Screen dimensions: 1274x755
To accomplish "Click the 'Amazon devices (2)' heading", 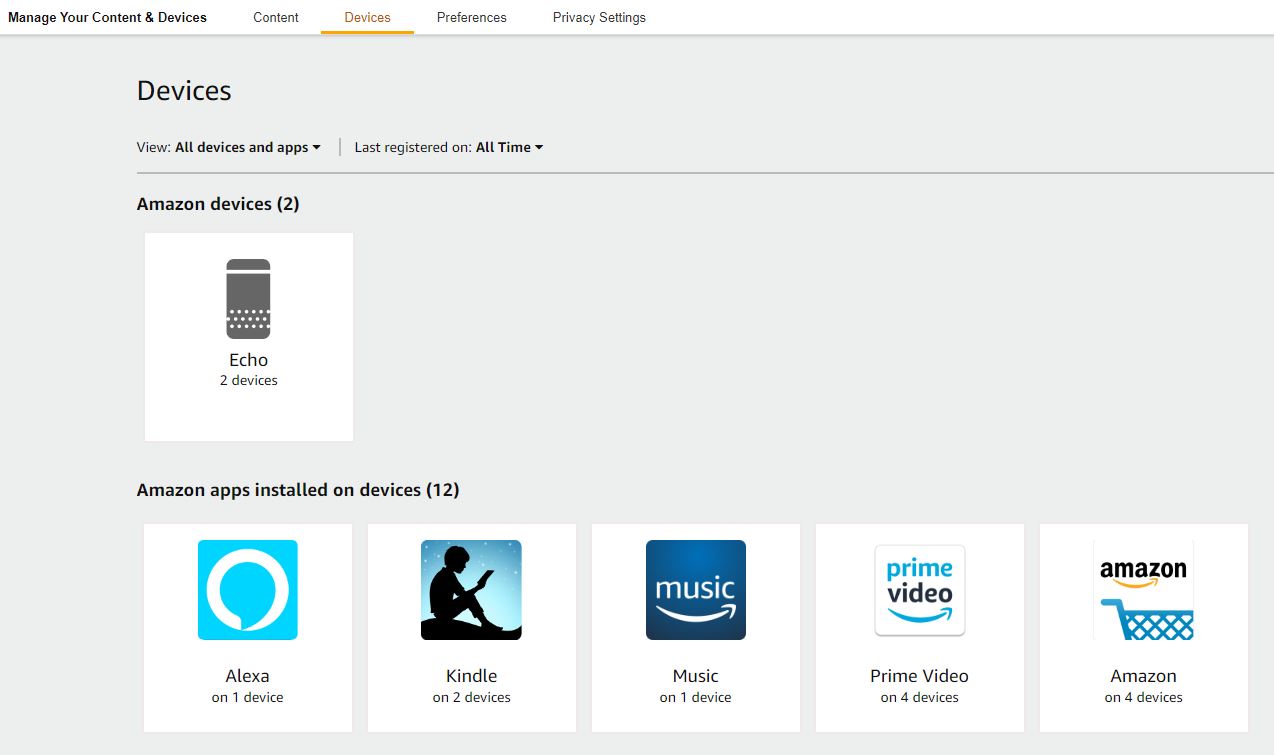I will (x=218, y=204).
